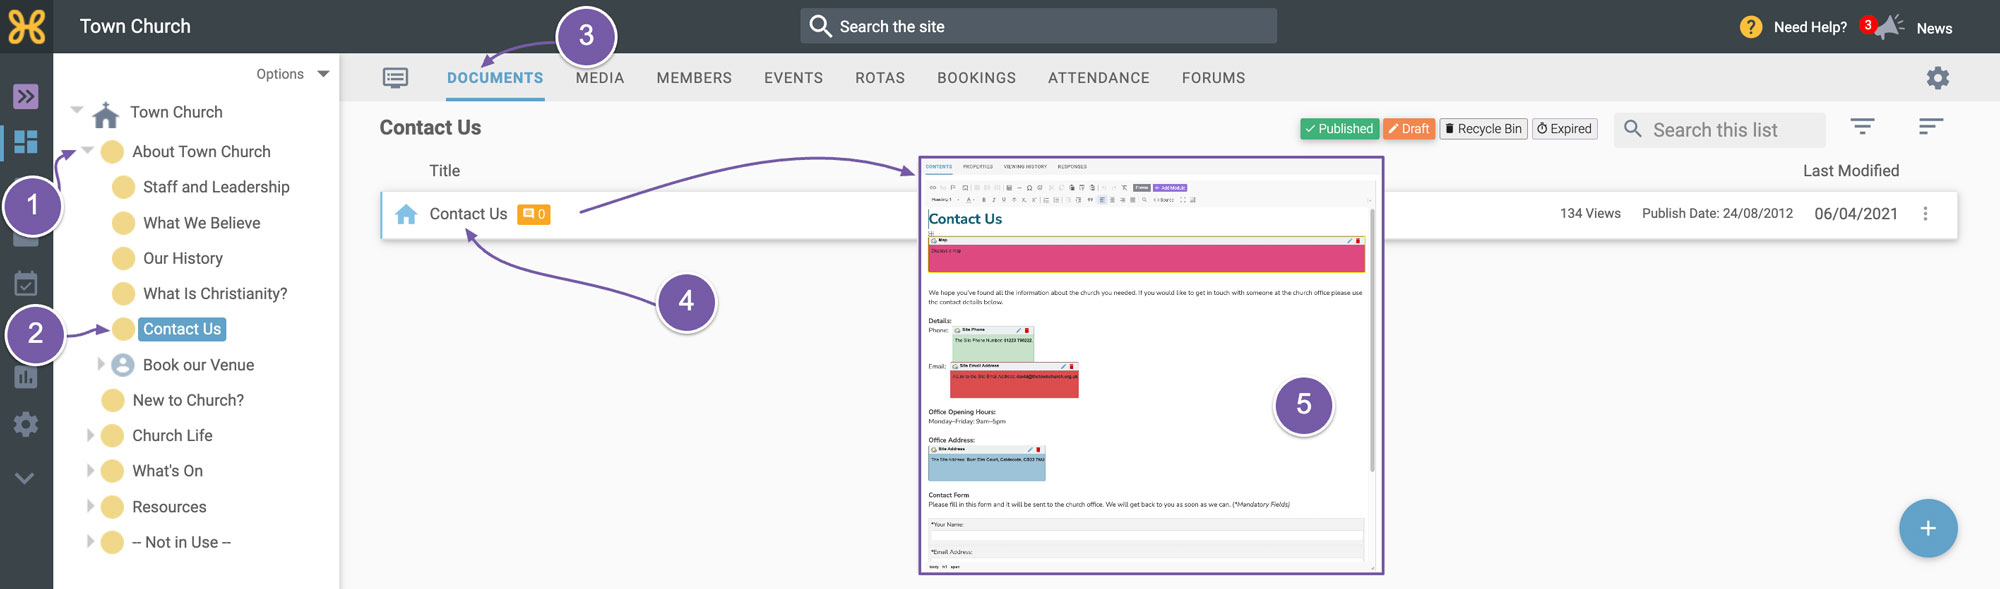Image resolution: width=2000 pixels, height=589 pixels.
Task: Open the Need Help? link
Action: click(1810, 28)
